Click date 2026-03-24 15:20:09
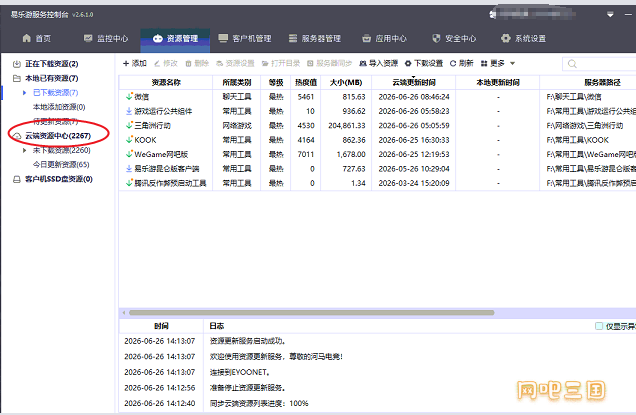This screenshot has width=636, height=415. tap(414, 183)
